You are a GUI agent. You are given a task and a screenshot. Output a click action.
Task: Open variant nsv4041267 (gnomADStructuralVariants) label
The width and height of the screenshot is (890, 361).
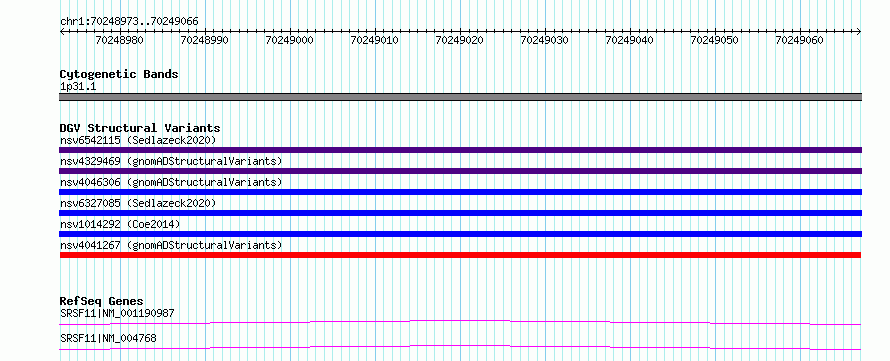[171, 245]
